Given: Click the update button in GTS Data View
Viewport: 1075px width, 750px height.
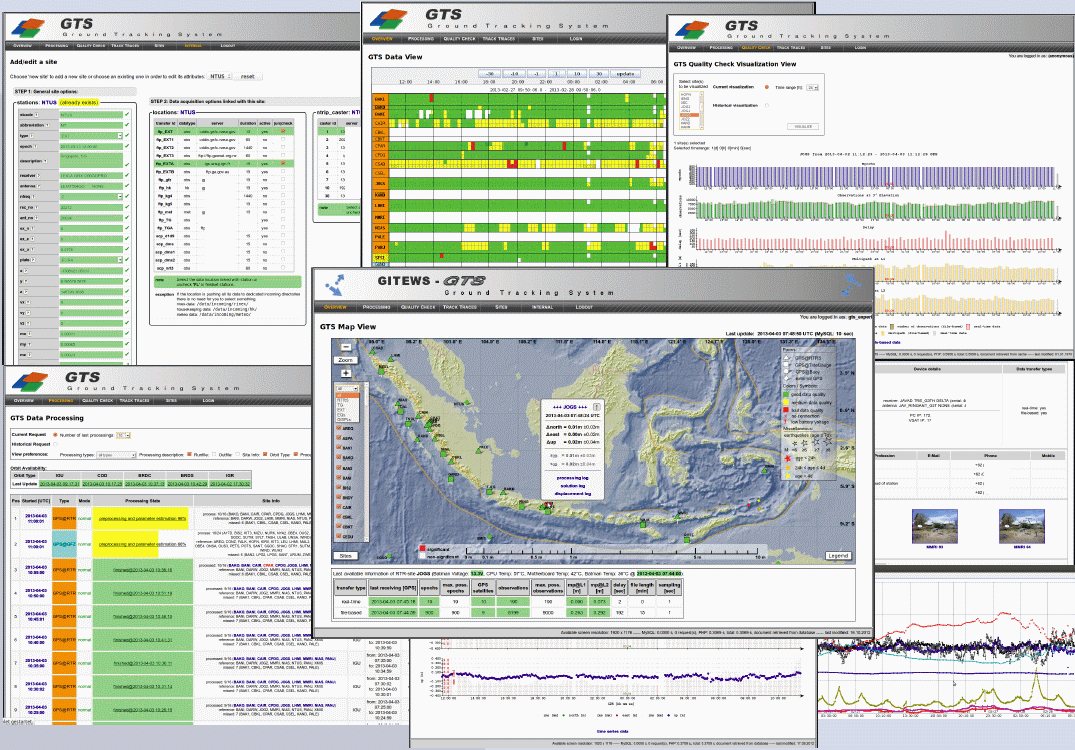Looking at the screenshot, I should point(624,74).
